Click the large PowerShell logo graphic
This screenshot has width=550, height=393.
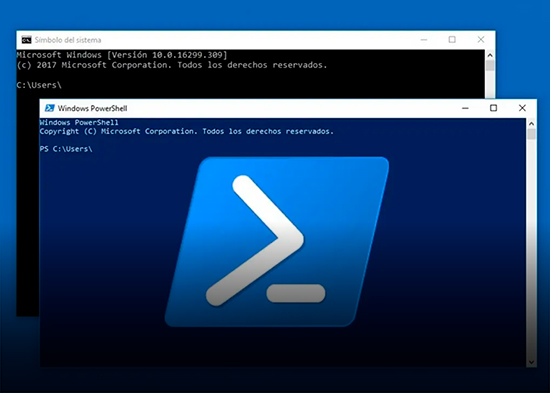[277, 242]
